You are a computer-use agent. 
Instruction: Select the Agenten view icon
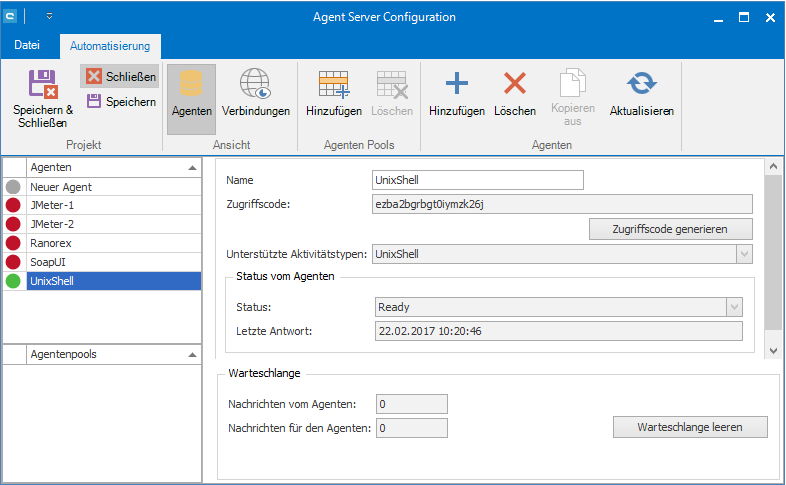(x=191, y=86)
